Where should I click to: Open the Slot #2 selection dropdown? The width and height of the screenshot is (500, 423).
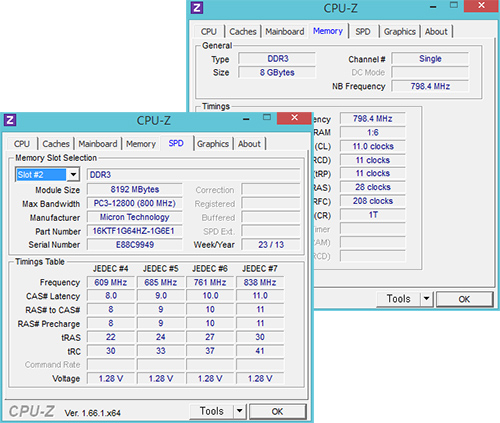[73, 174]
